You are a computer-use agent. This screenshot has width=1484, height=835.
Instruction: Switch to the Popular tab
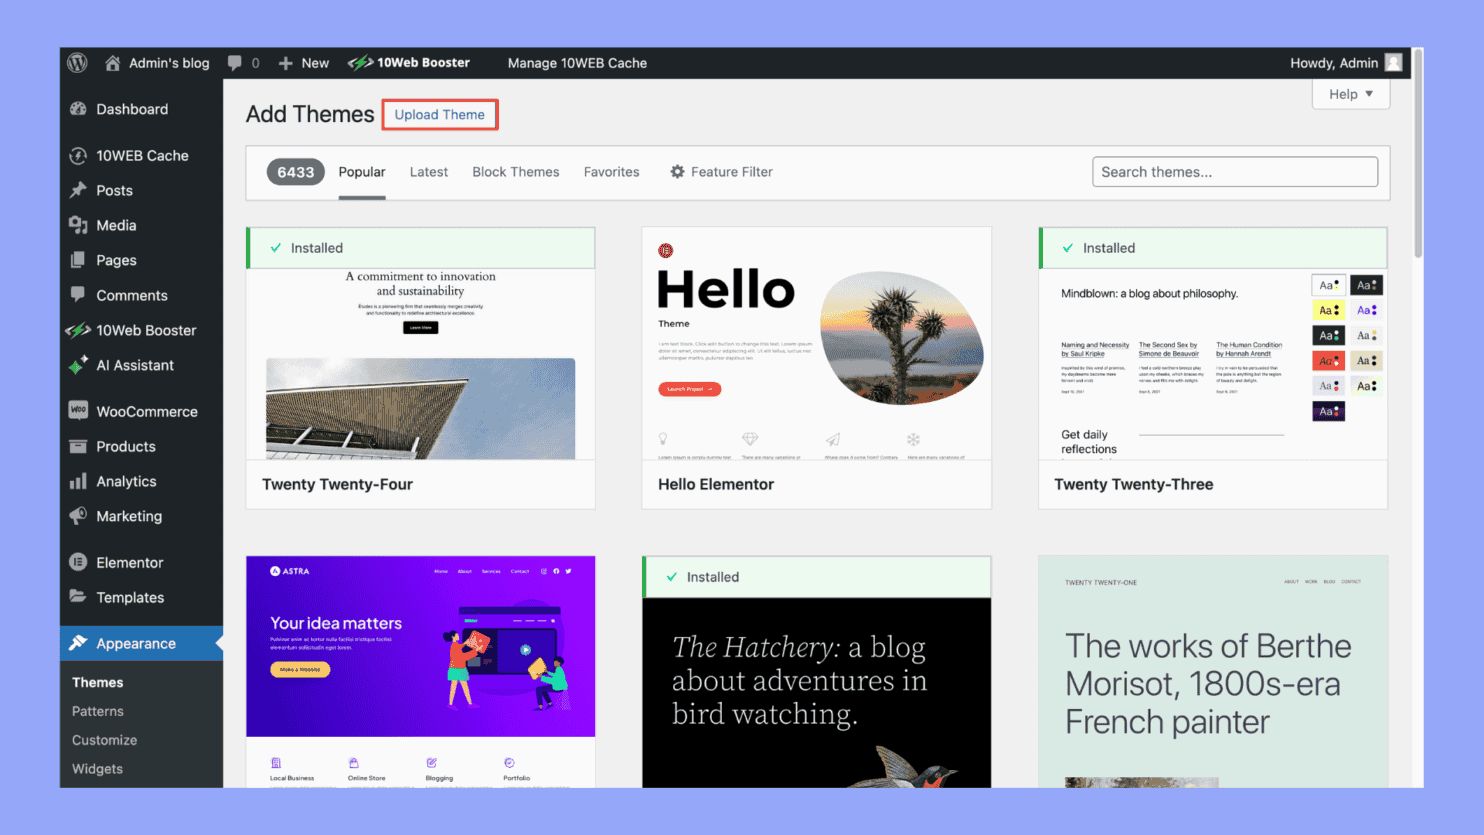(x=362, y=172)
